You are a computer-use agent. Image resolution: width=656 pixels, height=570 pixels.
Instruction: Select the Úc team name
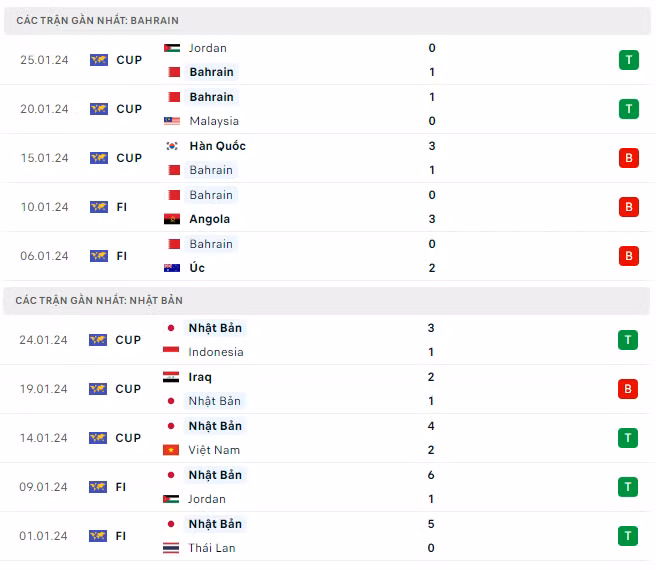click(x=197, y=268)
